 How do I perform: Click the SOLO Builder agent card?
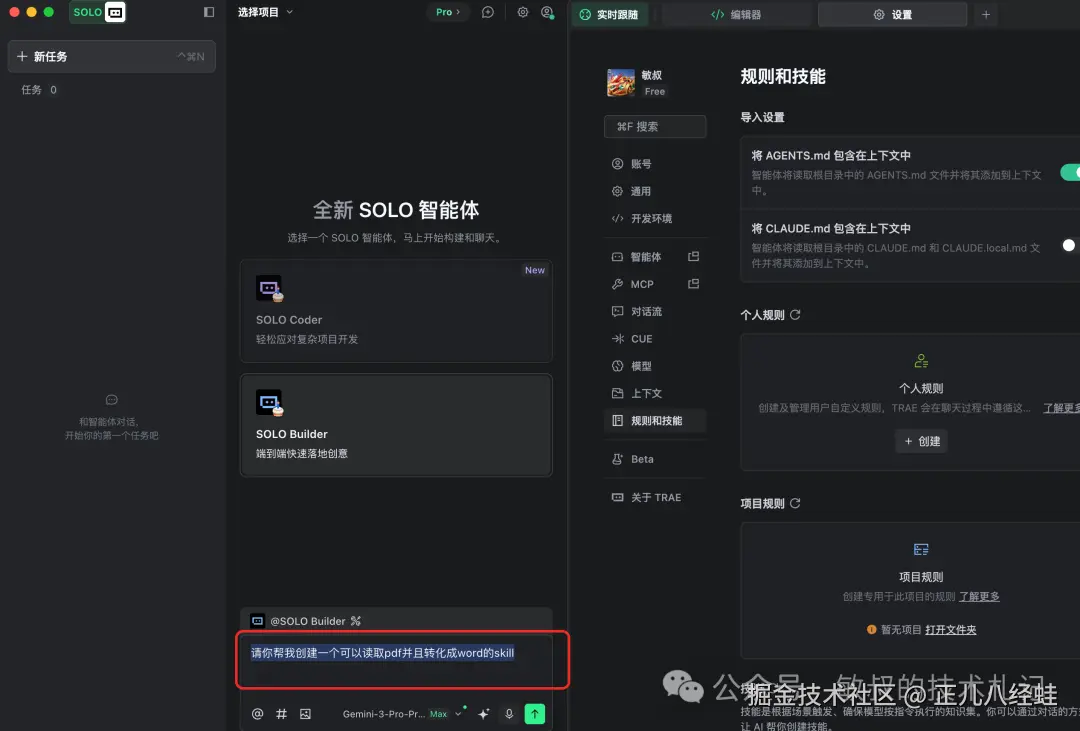(396, 424)
